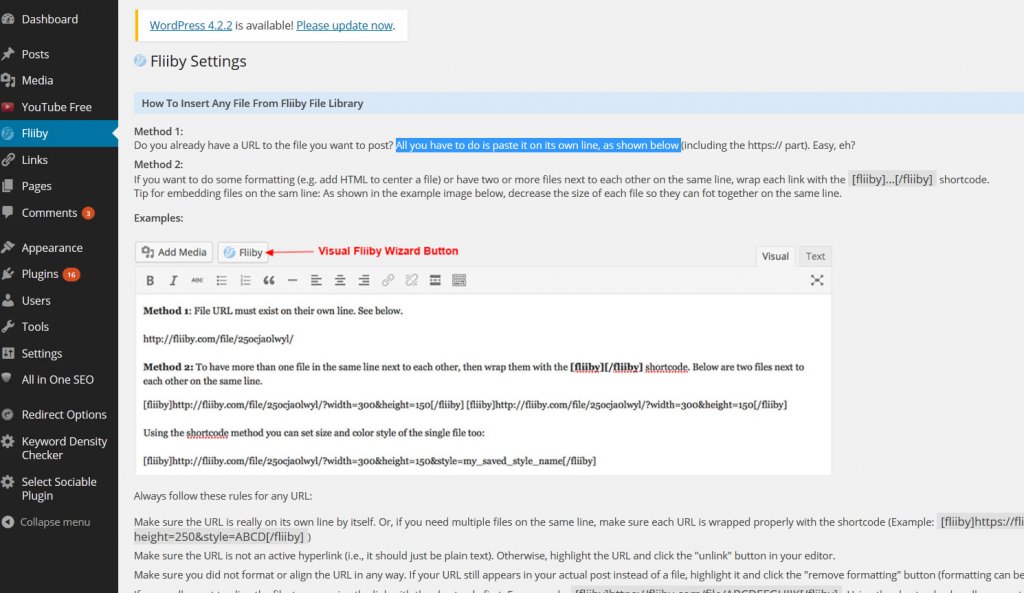1024x593 pixels.
Task: Click the Fliiby wizard button
Action: pyautogui.click(x=243, y=252)
